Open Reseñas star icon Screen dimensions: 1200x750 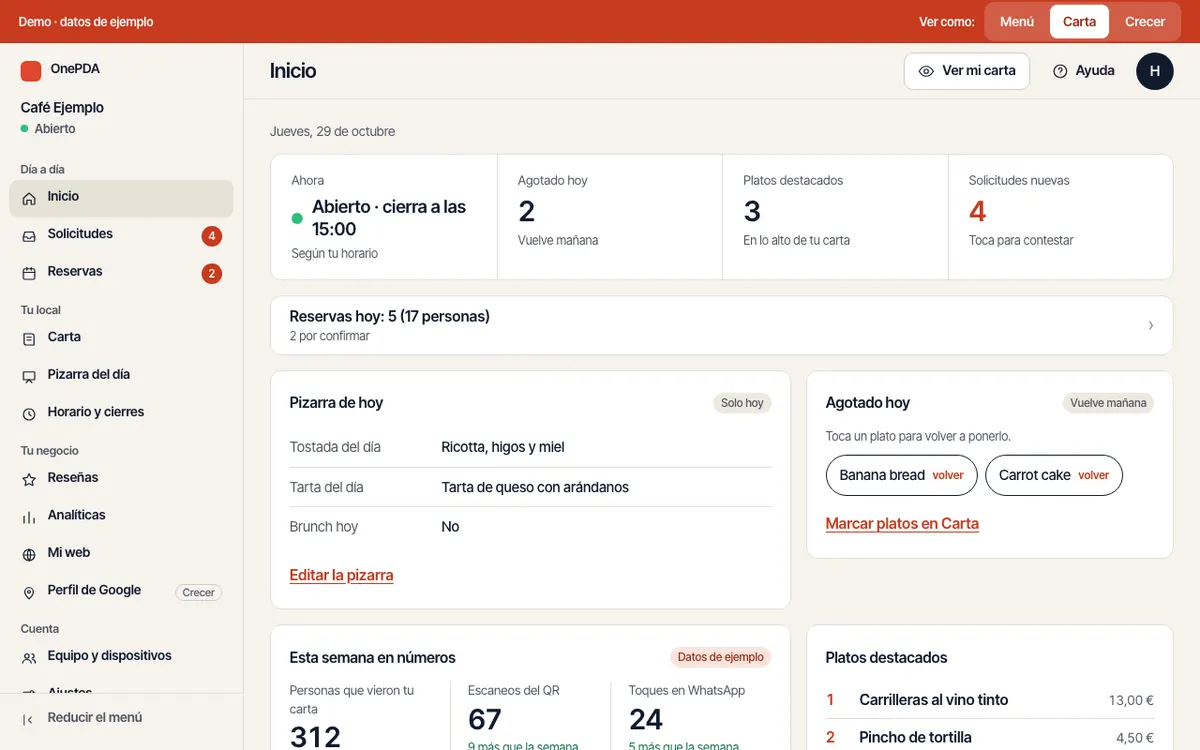[x=29, y=479]
